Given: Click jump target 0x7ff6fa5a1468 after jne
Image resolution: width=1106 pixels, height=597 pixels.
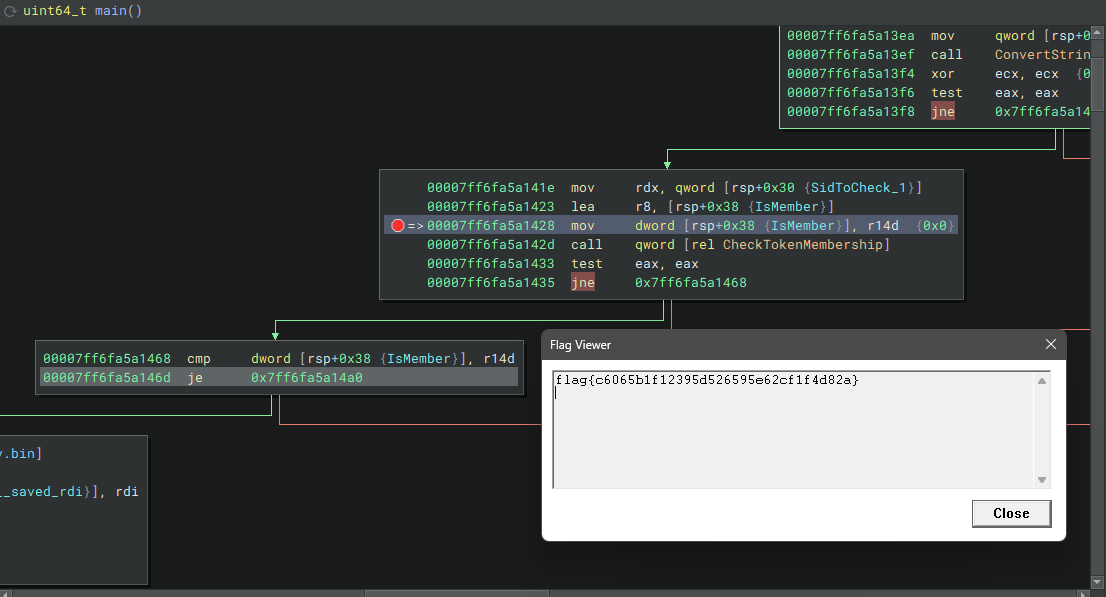Looking at the screenshot, I should click(x=690, y=283).
